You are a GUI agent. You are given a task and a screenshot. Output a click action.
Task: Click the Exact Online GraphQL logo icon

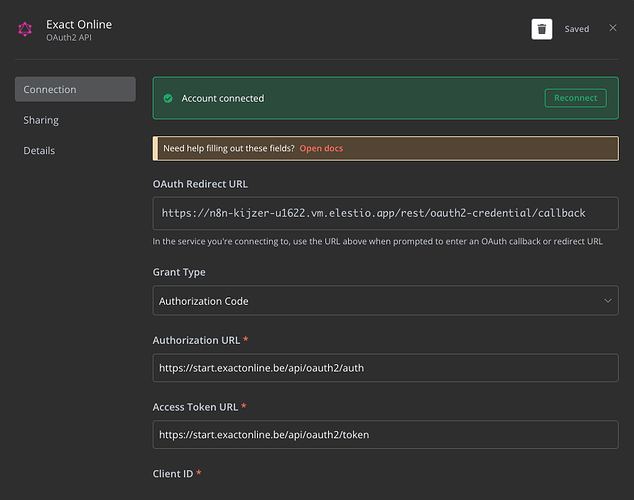pyautogui.click(x=25, y=30)
